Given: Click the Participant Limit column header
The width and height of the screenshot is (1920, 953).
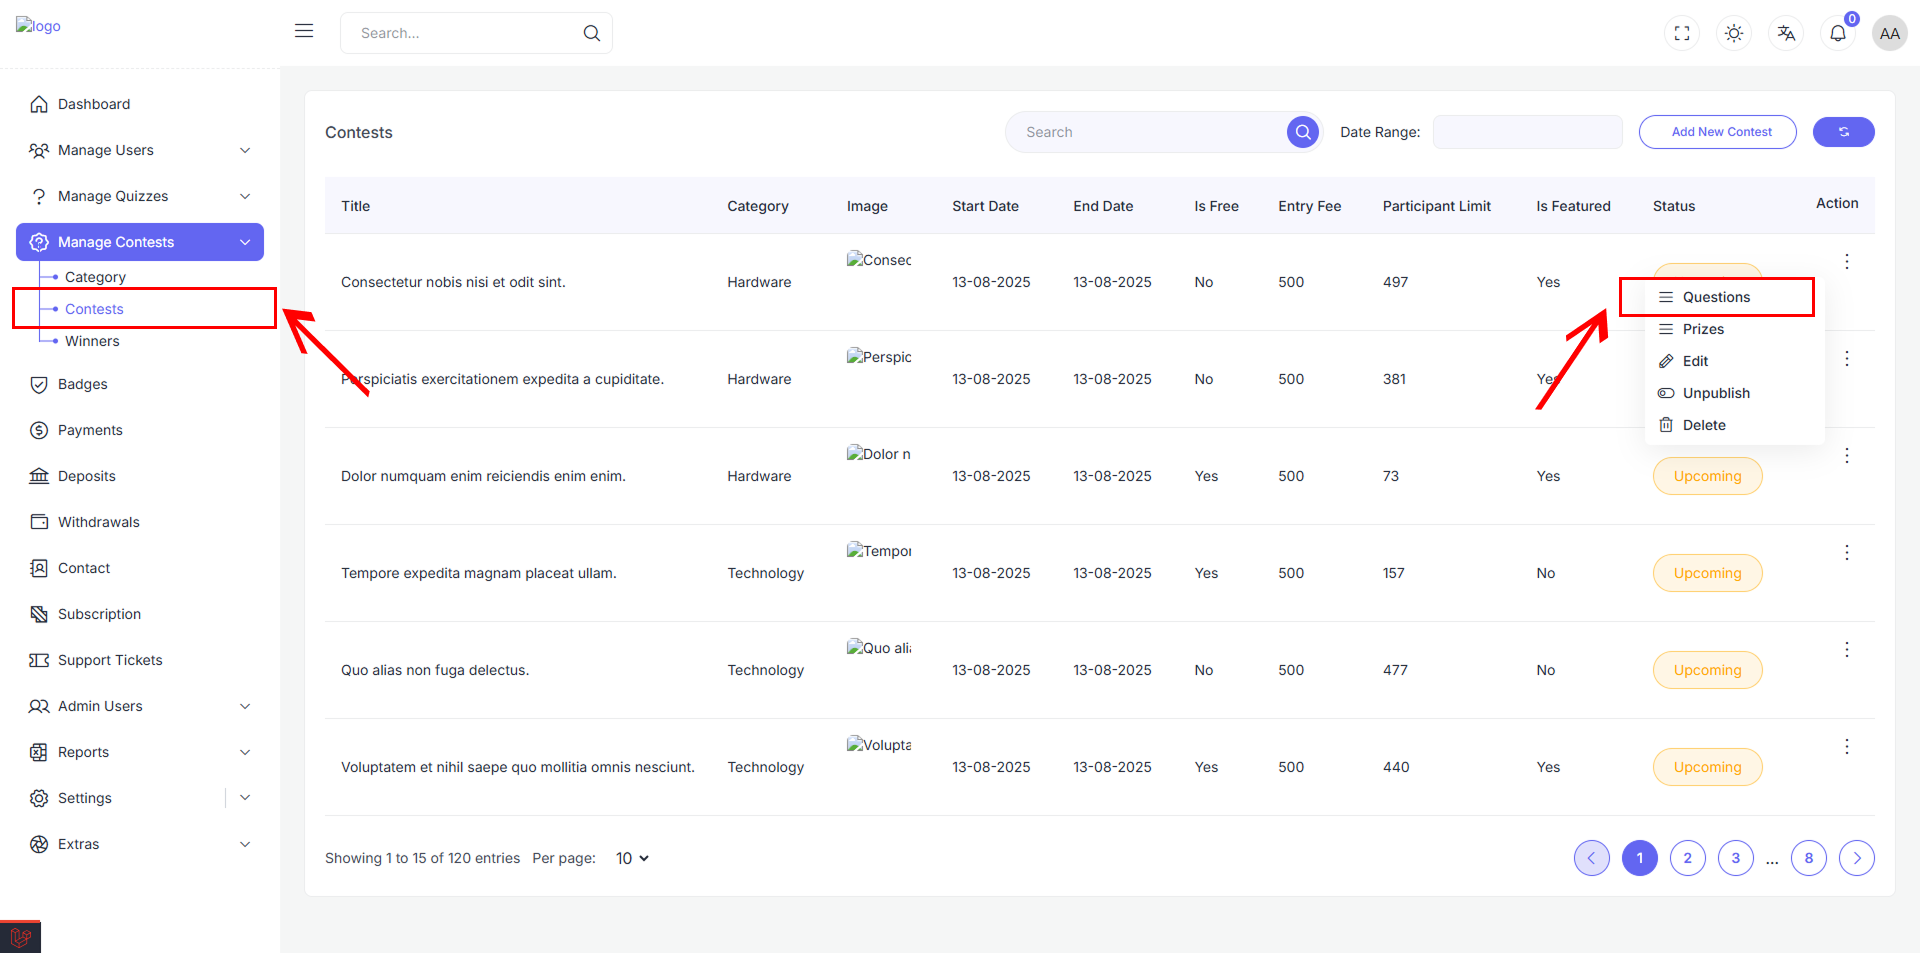Looking at the screenshot, I should [x=1436, y=206].
